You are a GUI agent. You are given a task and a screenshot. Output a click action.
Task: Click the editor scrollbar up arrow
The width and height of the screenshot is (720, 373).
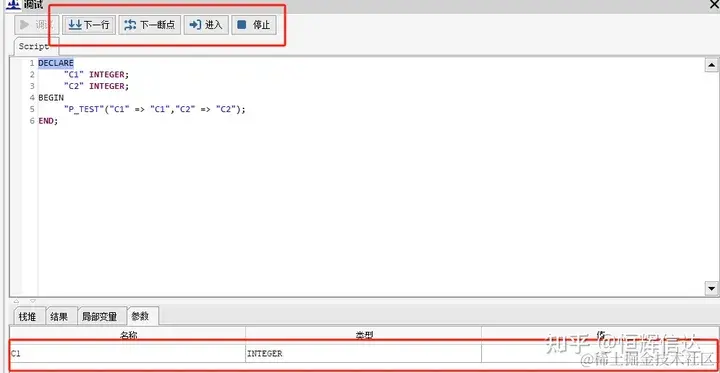coord(711,65)
